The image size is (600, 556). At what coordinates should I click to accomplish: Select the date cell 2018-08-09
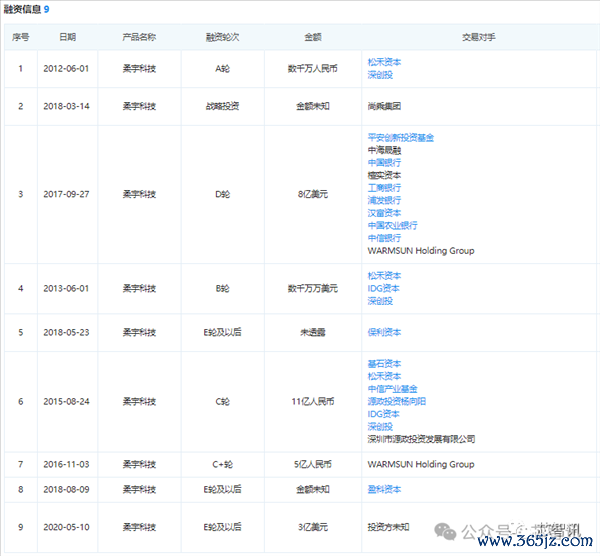tap(66, 489)
